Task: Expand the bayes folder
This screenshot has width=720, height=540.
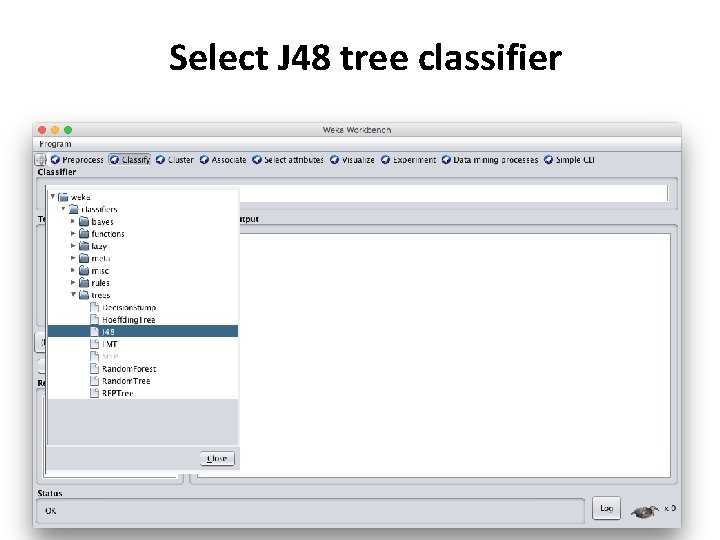Action: pos(73,221)
